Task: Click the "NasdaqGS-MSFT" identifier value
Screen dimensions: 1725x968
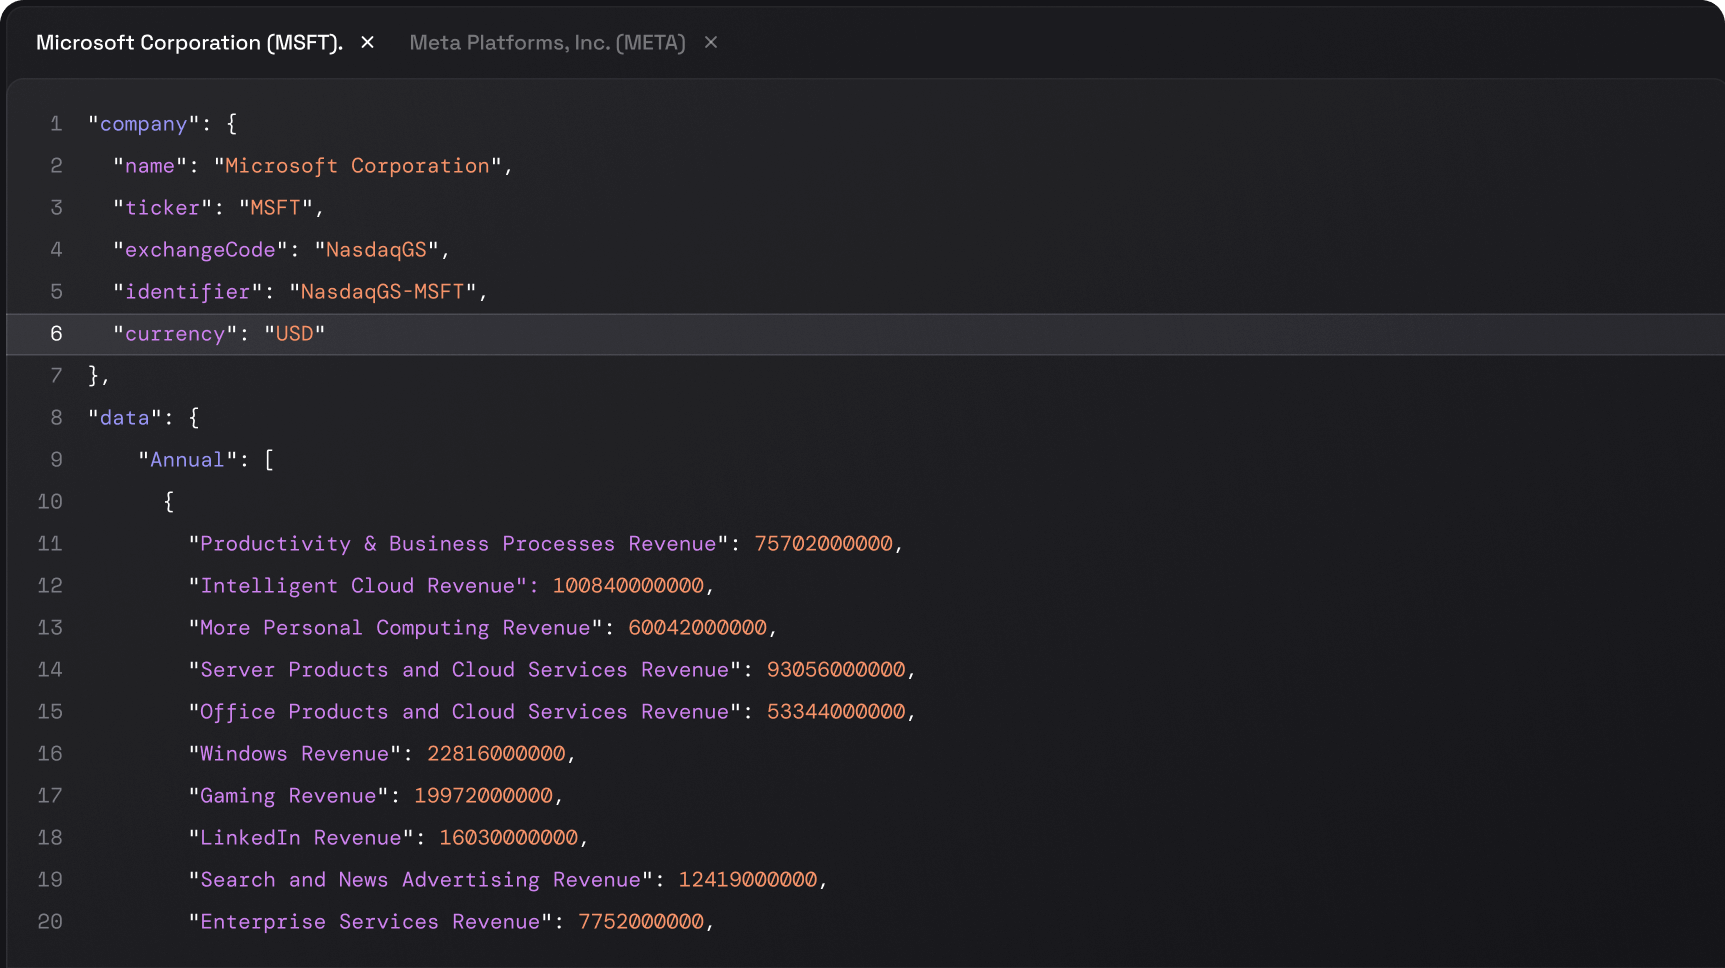Action: 382,292
